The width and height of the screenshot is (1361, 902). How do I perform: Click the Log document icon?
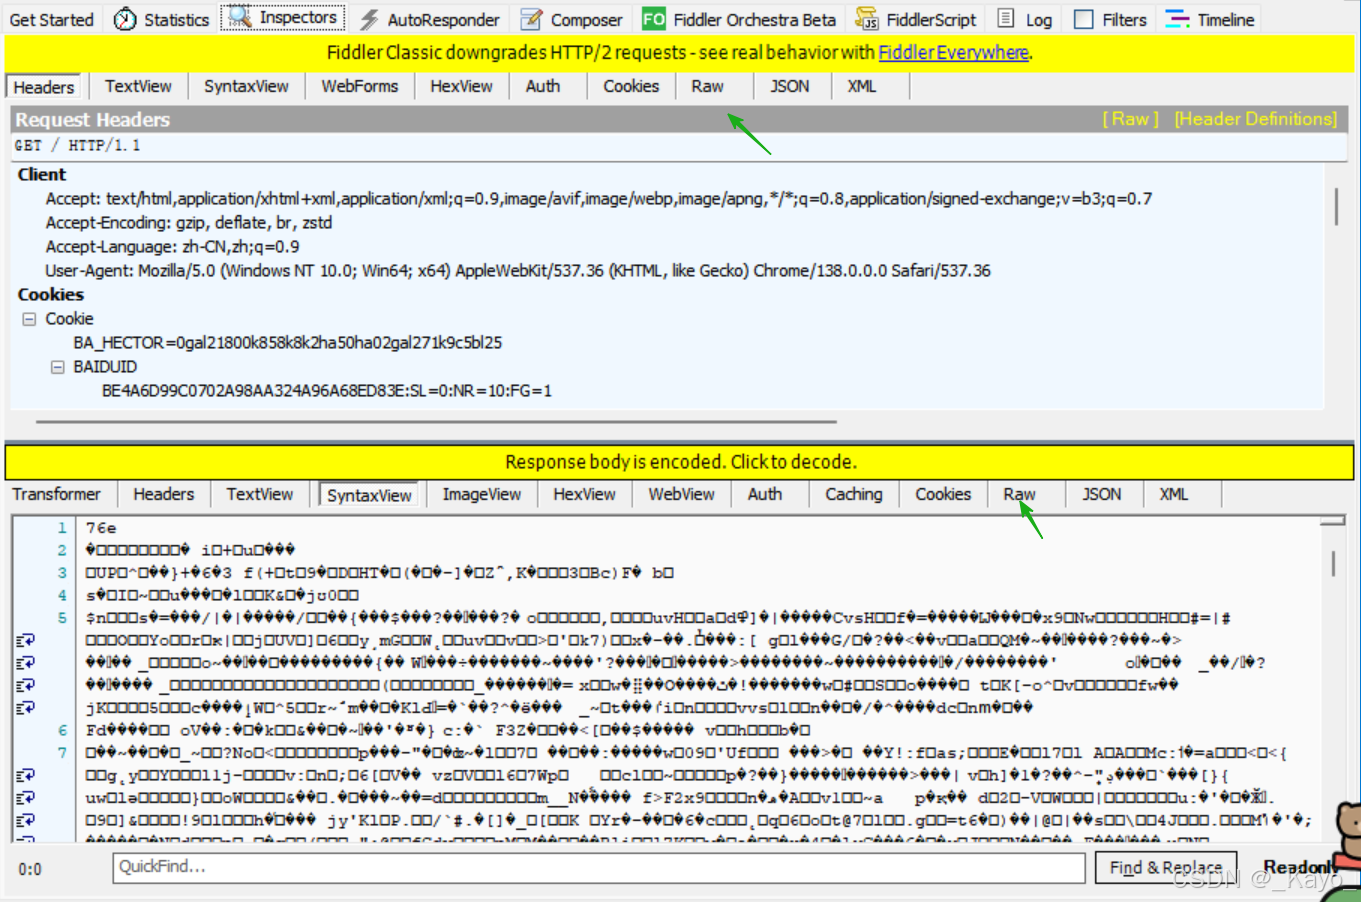click(1006, 19)
